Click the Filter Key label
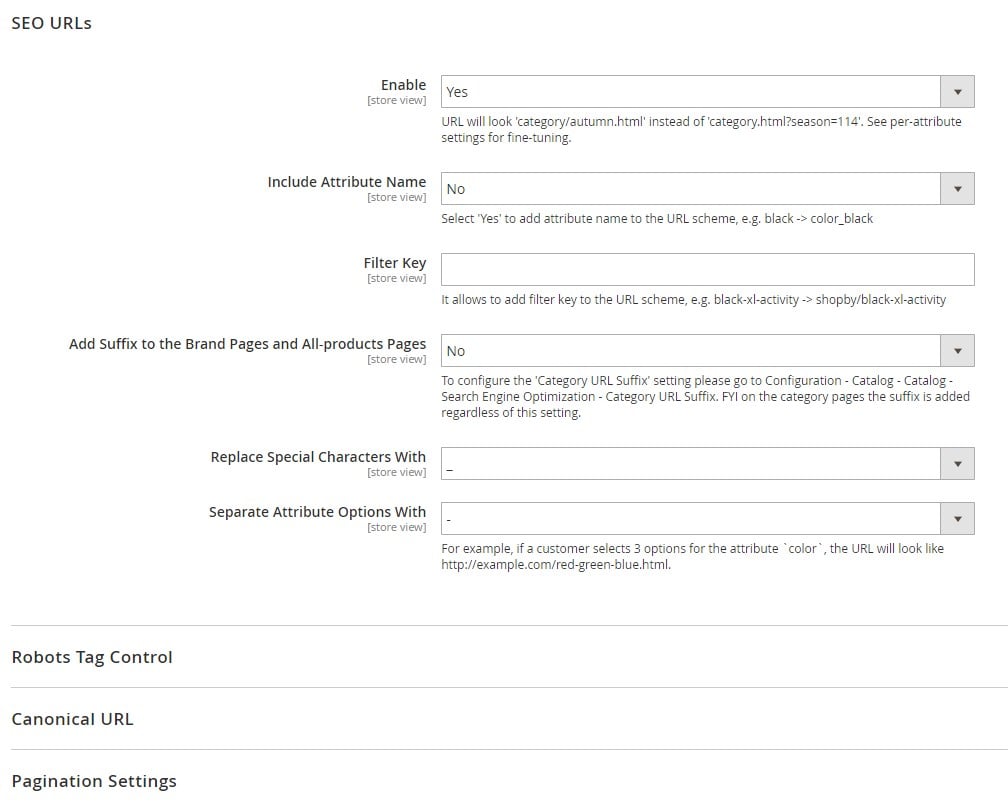This screenshot has width=1008, height=812. [395, 263]
